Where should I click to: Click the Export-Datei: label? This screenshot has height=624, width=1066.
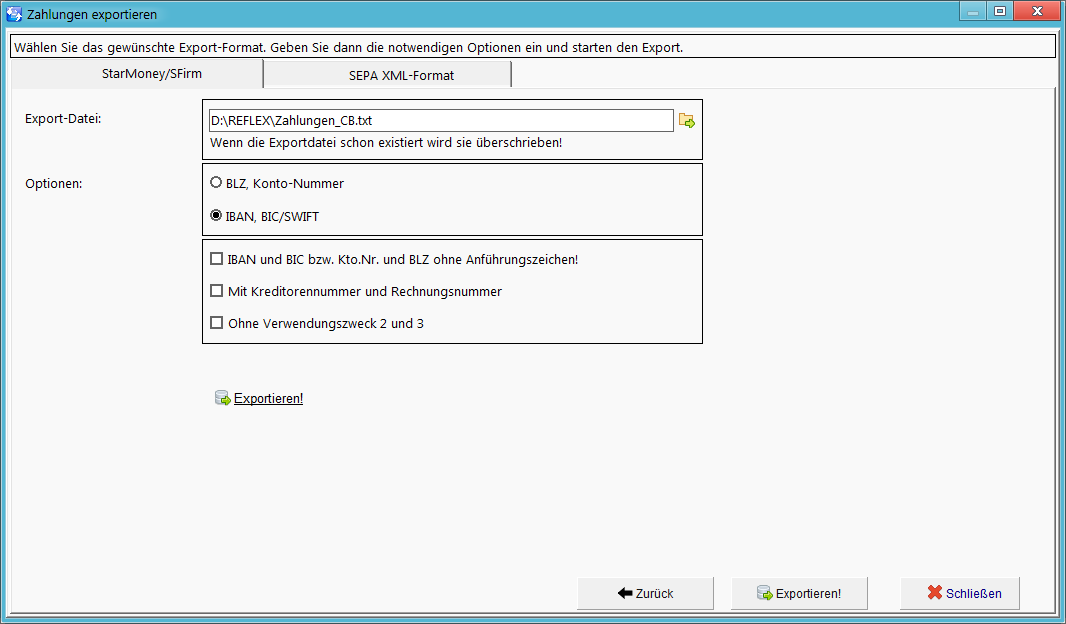point(63,118)
